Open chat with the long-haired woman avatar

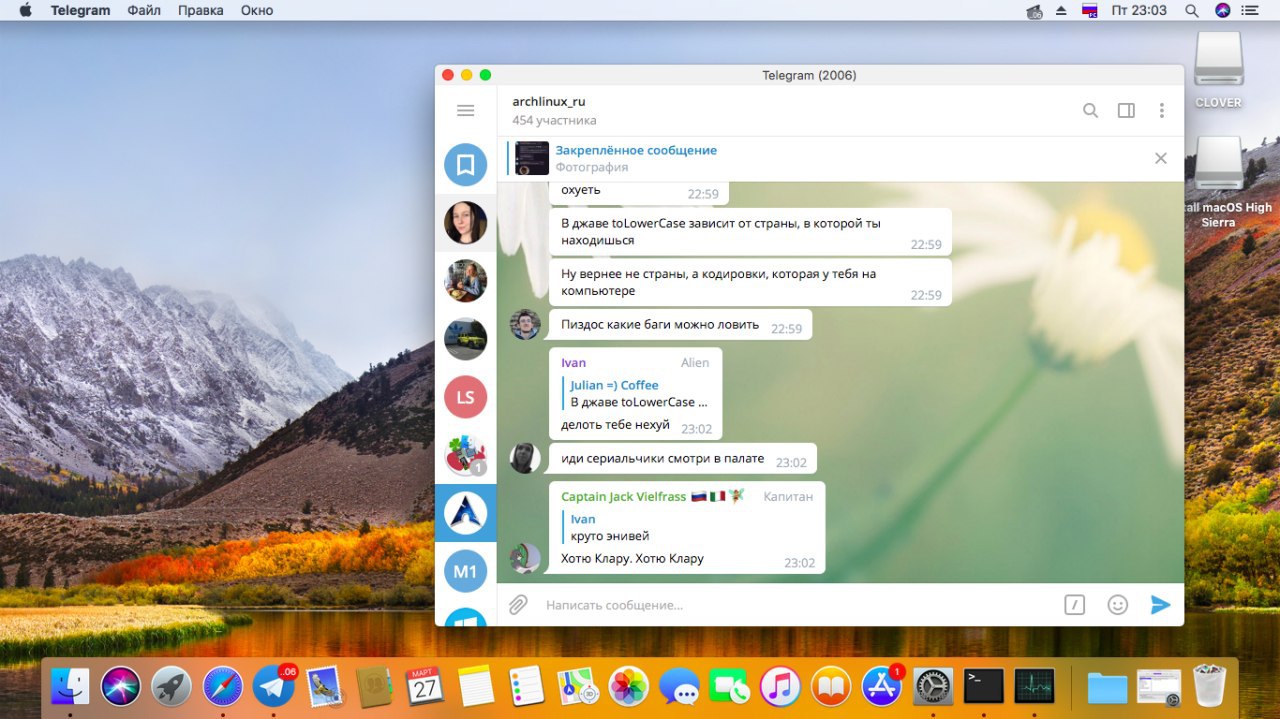465,223
